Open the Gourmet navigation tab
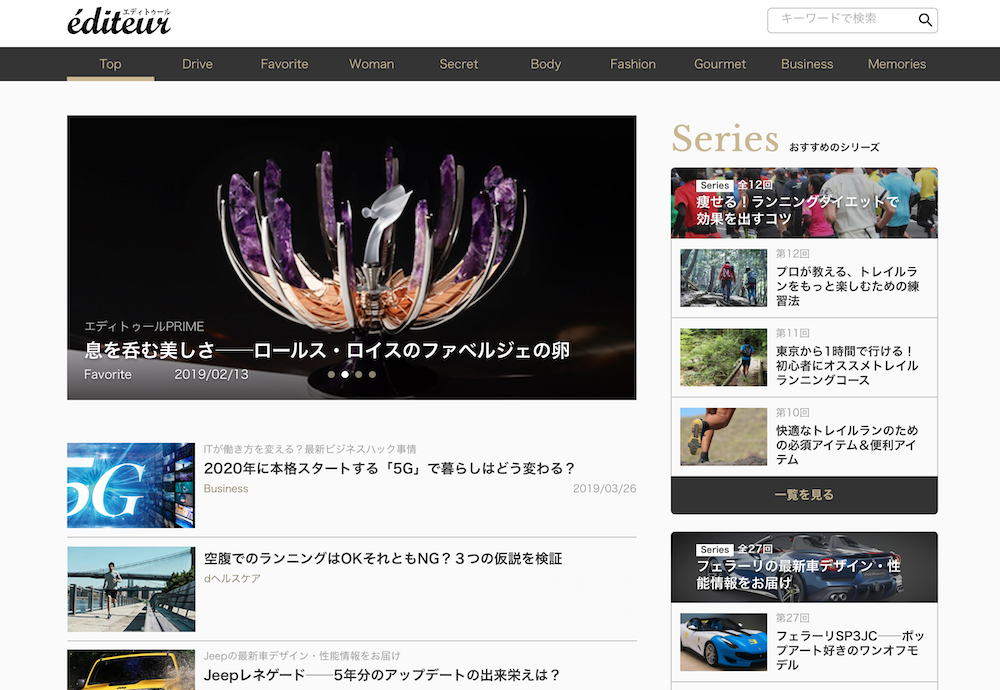 click(x=720, y=64)
